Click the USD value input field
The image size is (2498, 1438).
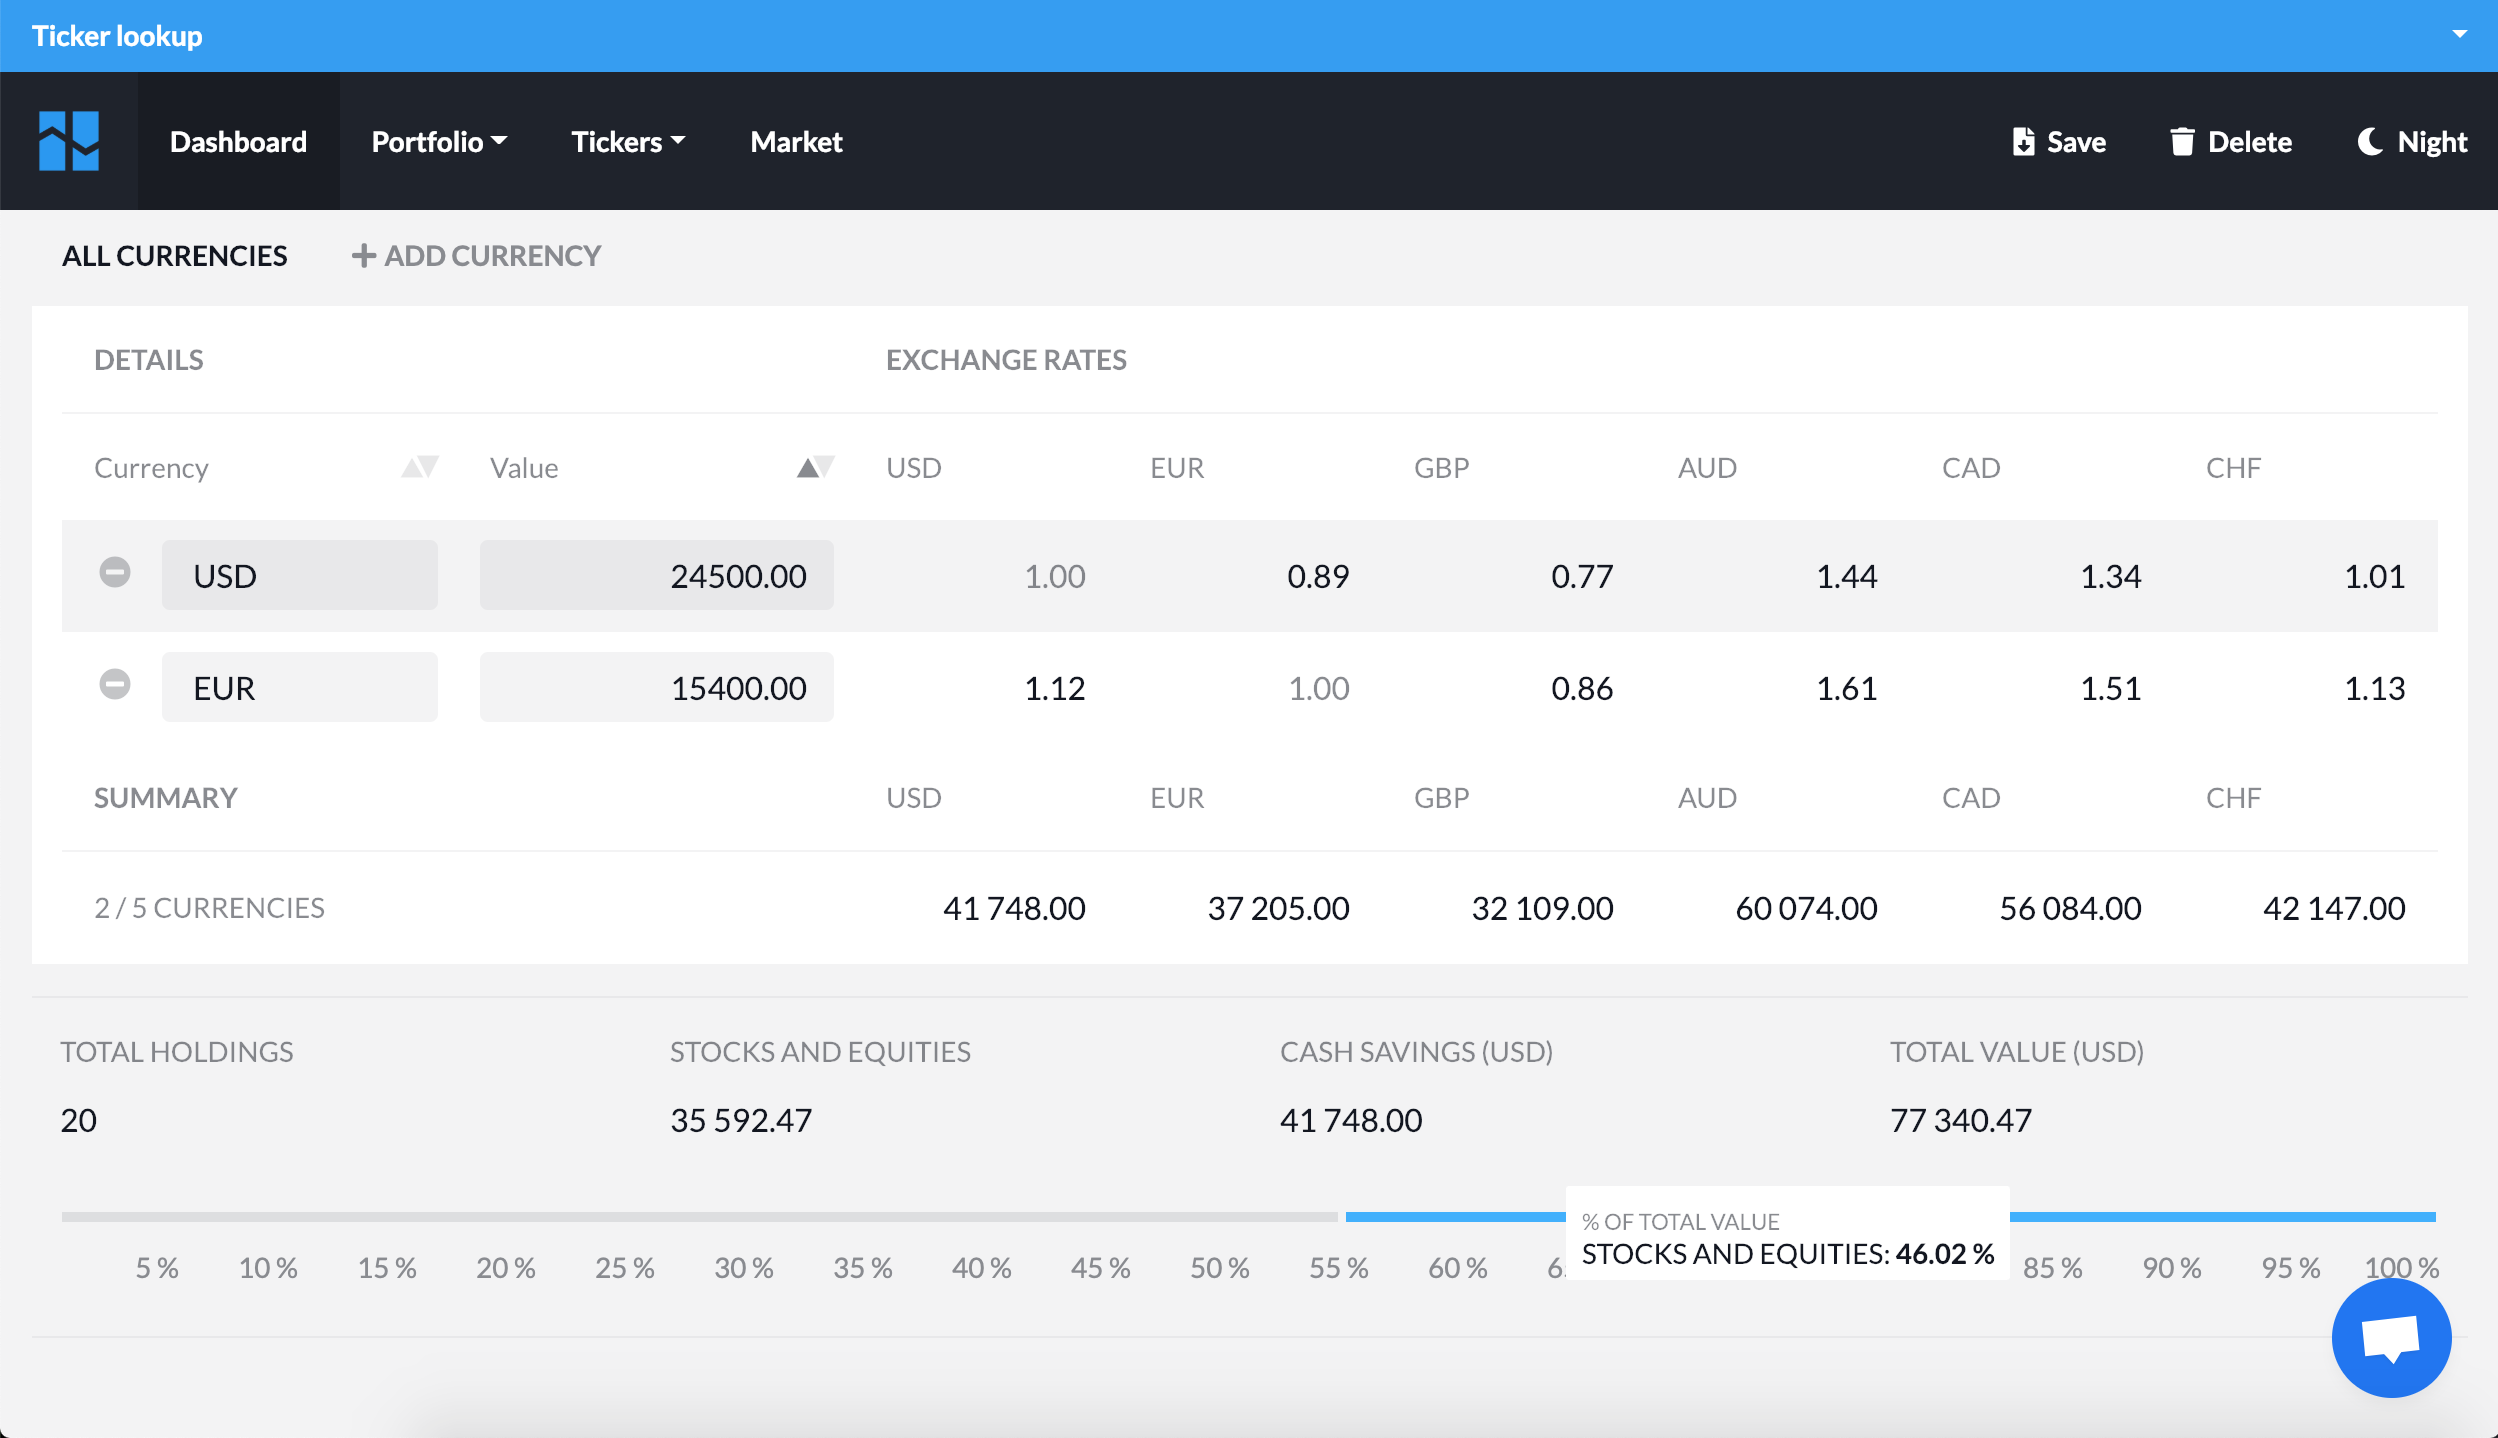point(656,574)
